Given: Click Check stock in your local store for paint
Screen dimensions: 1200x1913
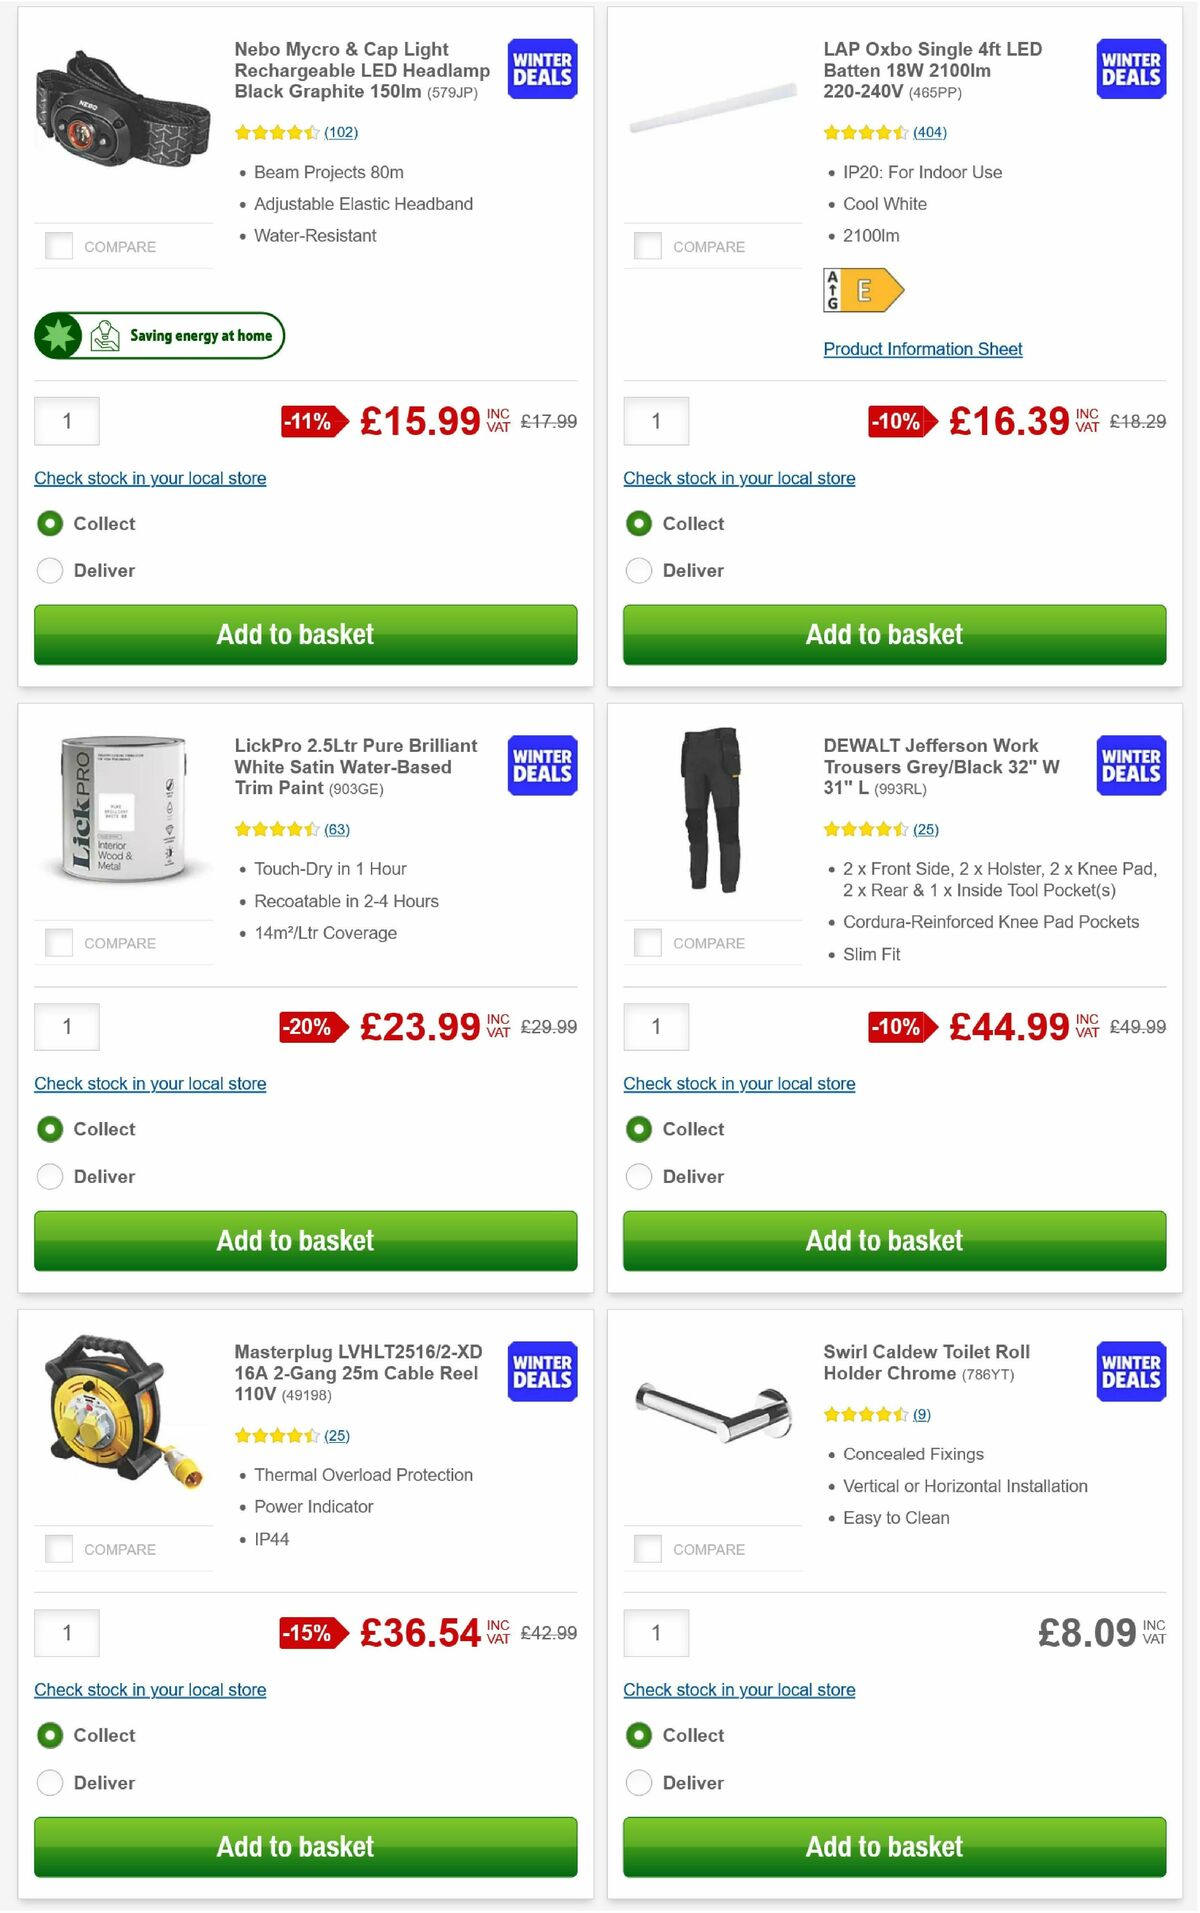Looking at the screenshot, I should tap(149, 1083).
